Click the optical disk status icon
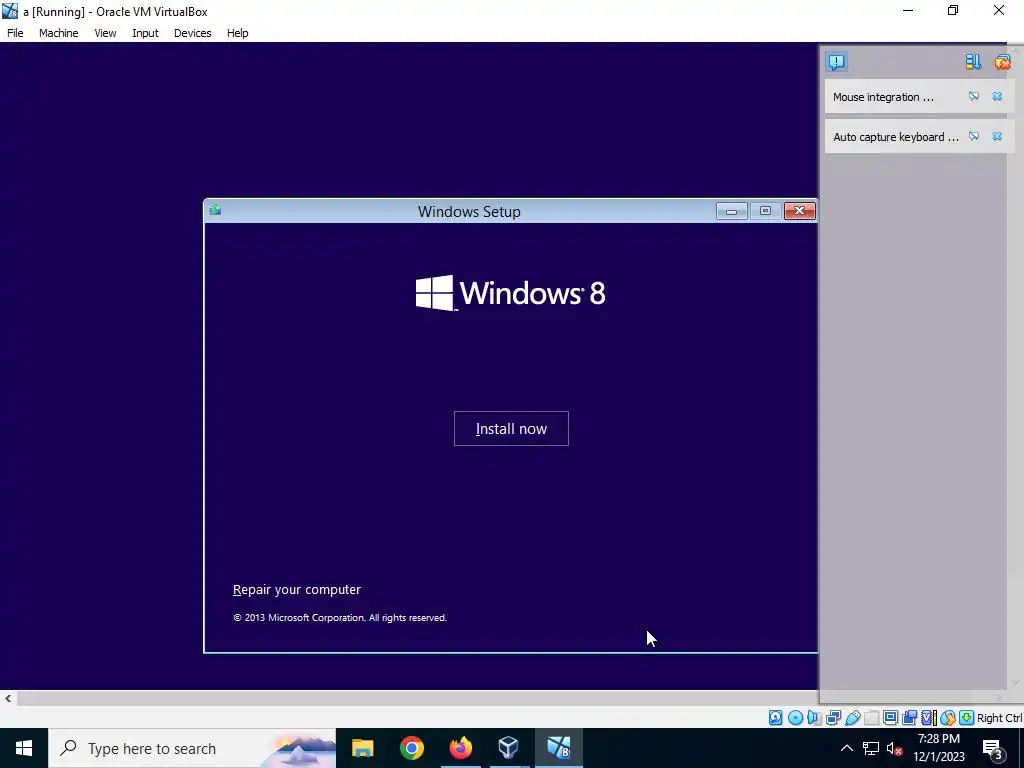Screen dimensions: 1024x768 coord(795,718)
